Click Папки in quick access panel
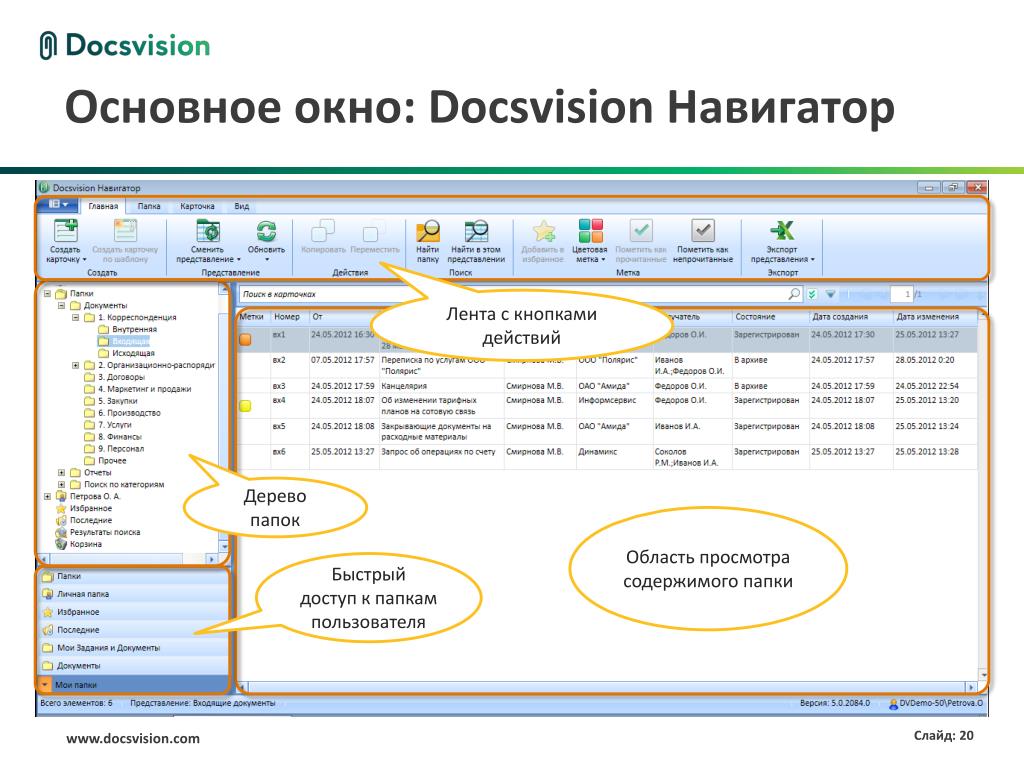 point(133,576)
